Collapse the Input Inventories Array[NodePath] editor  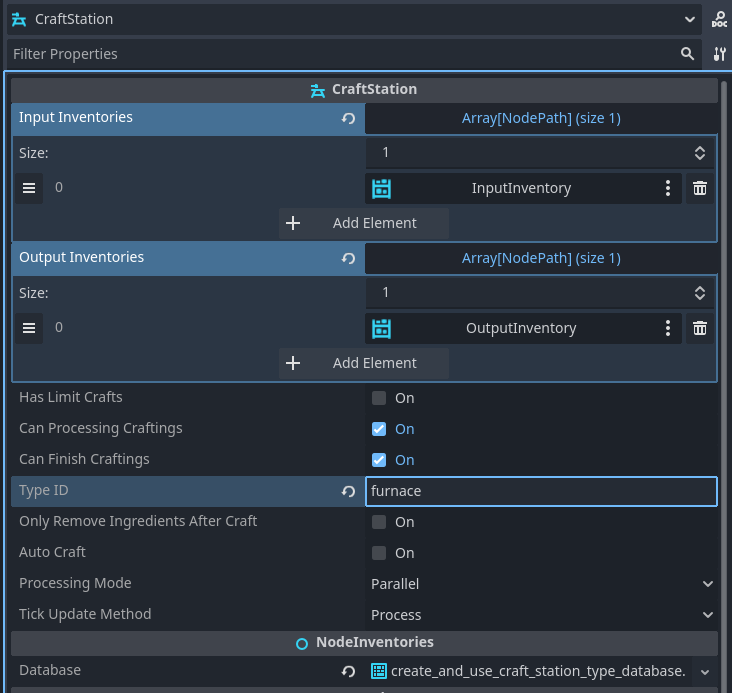pyautogui.click(x=542, y=119)
